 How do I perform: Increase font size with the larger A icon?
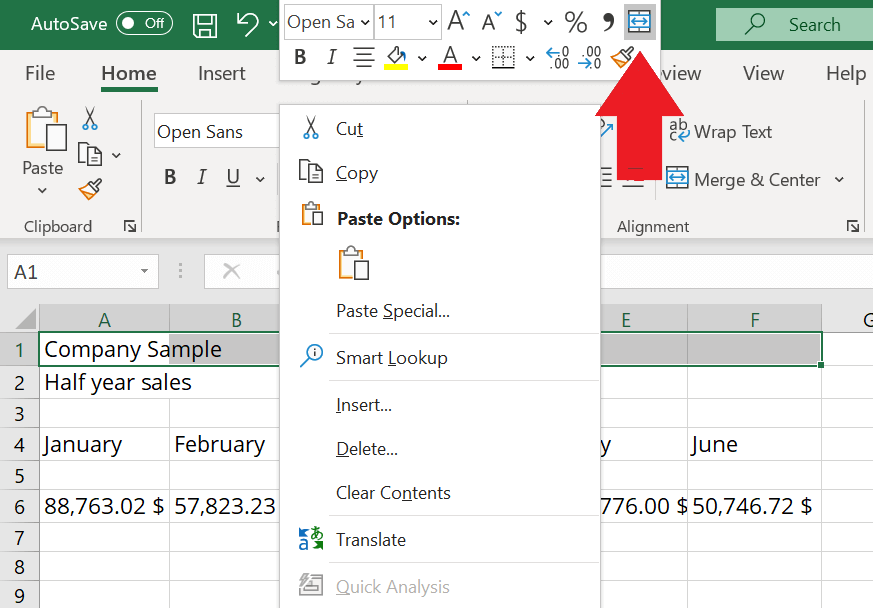click(457, 18)
